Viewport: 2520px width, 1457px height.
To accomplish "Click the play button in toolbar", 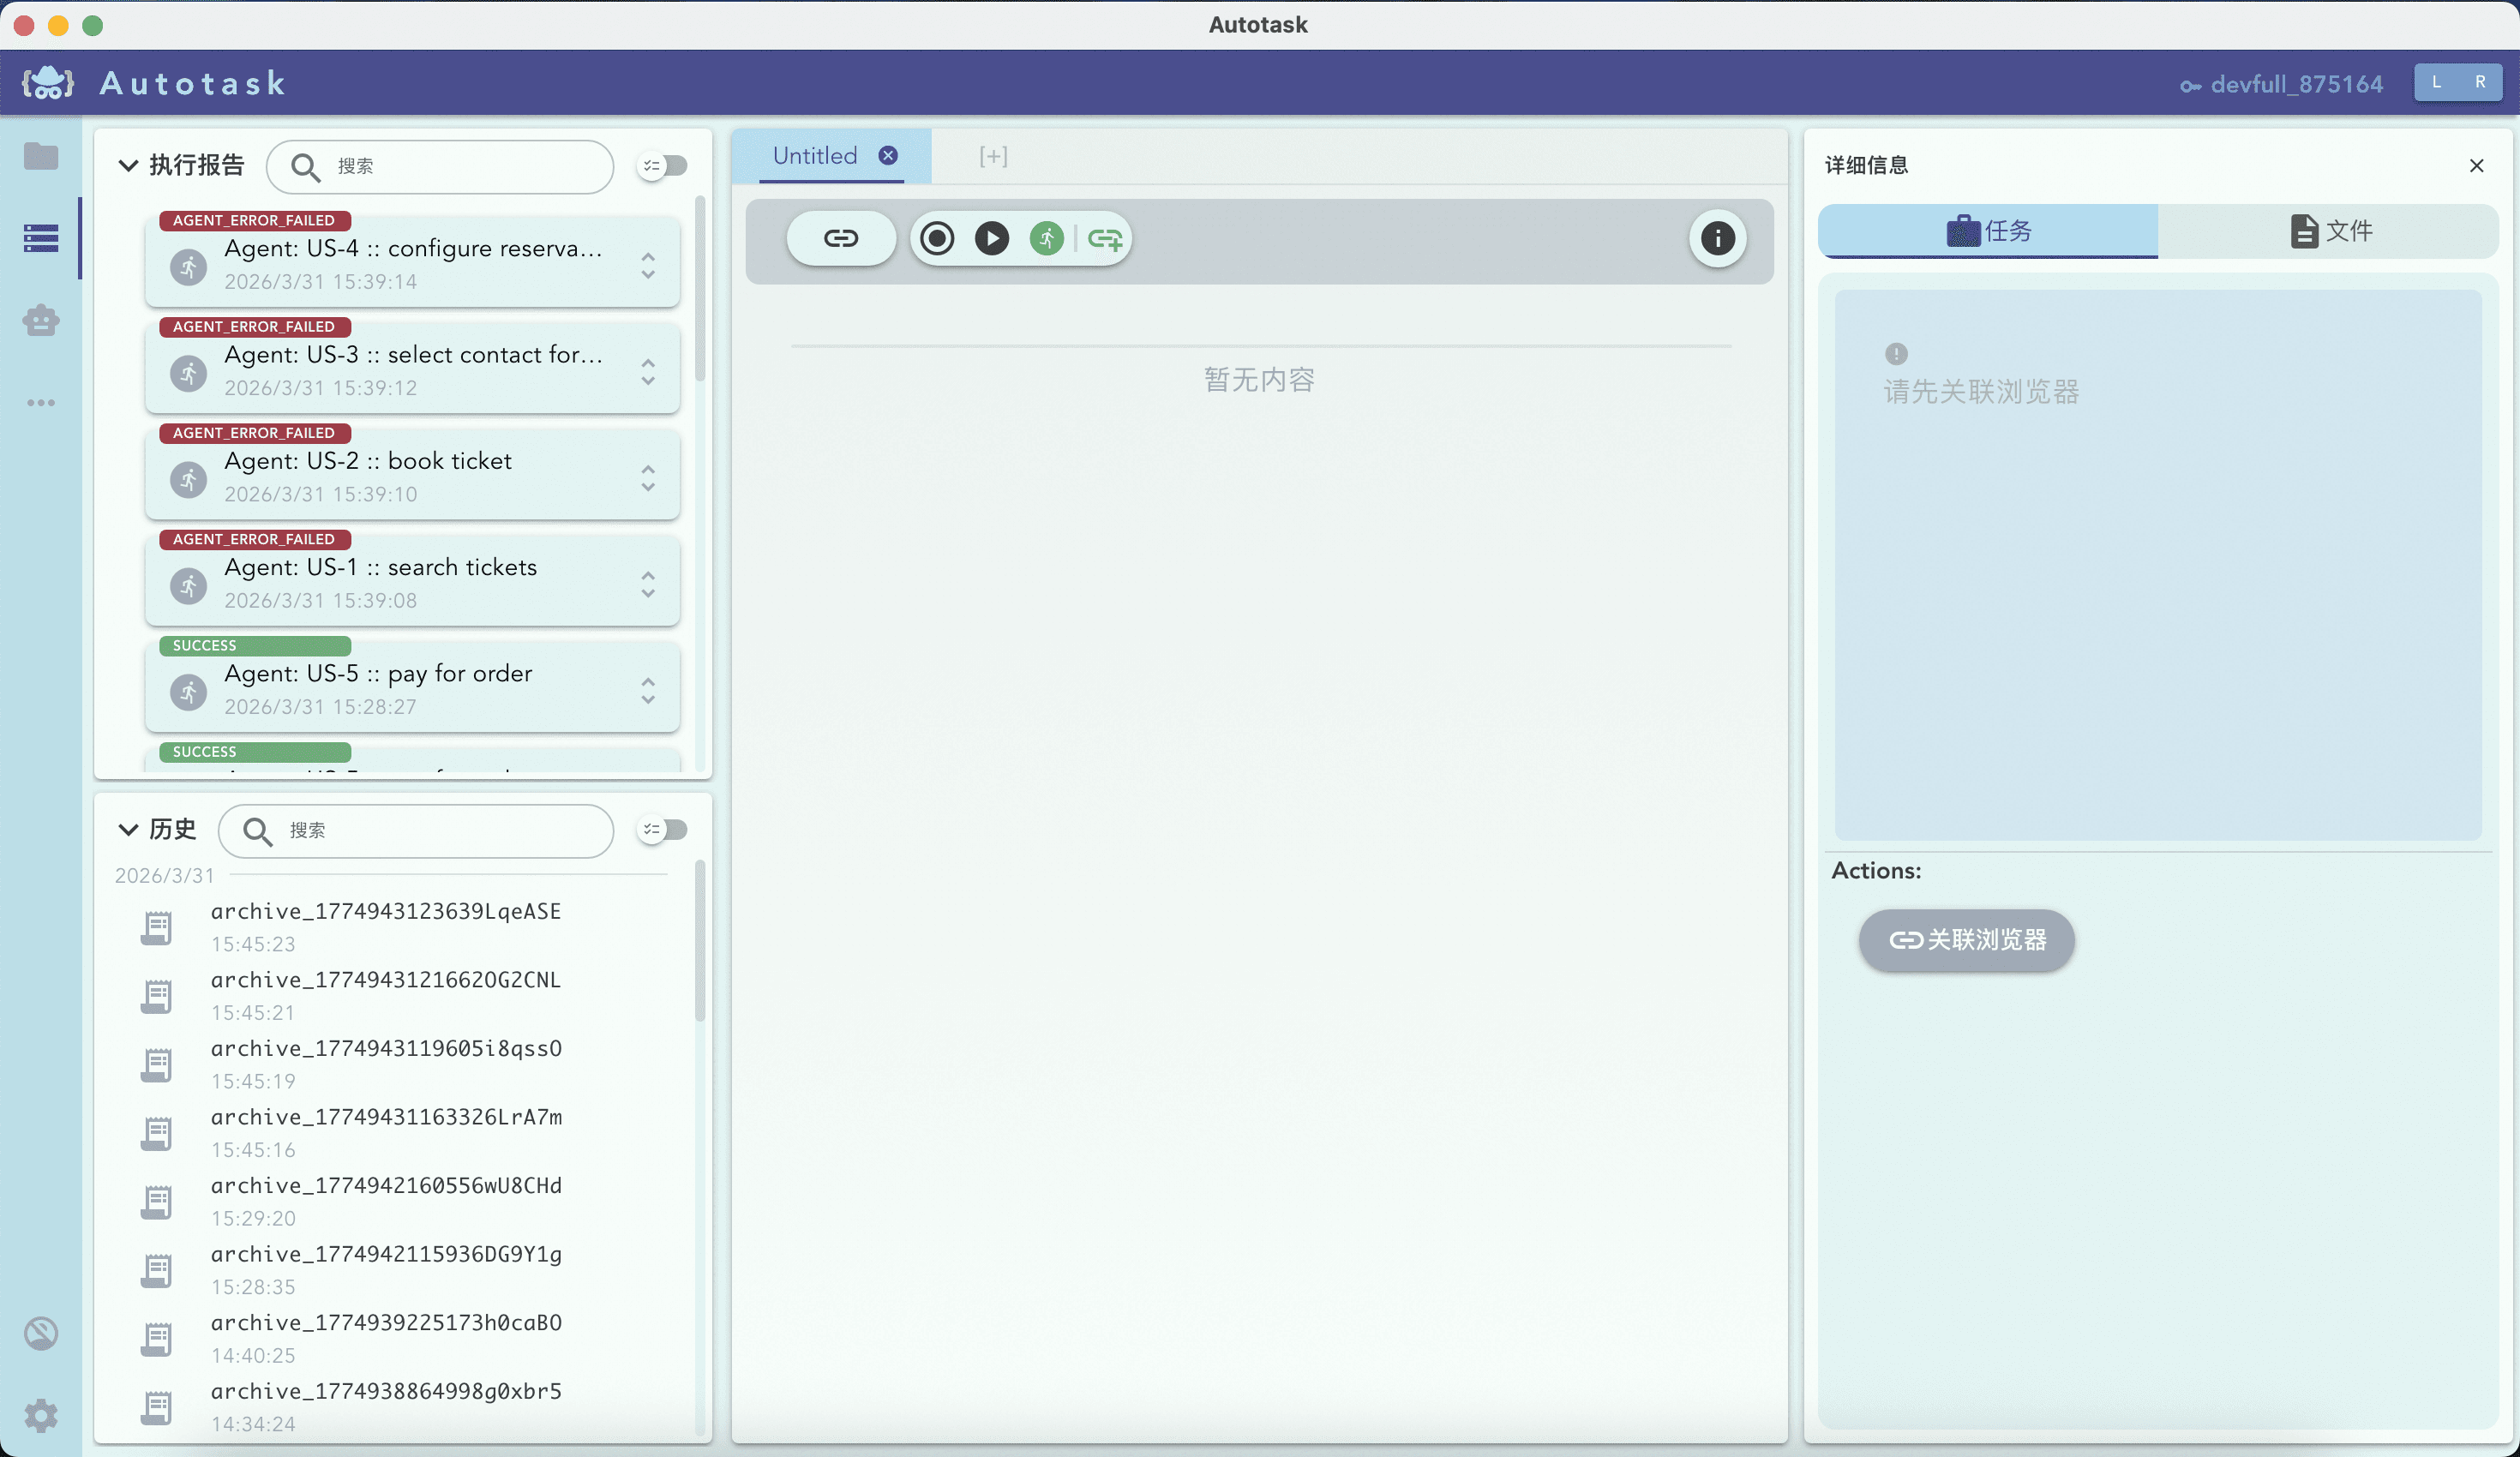I will [991, 238].
